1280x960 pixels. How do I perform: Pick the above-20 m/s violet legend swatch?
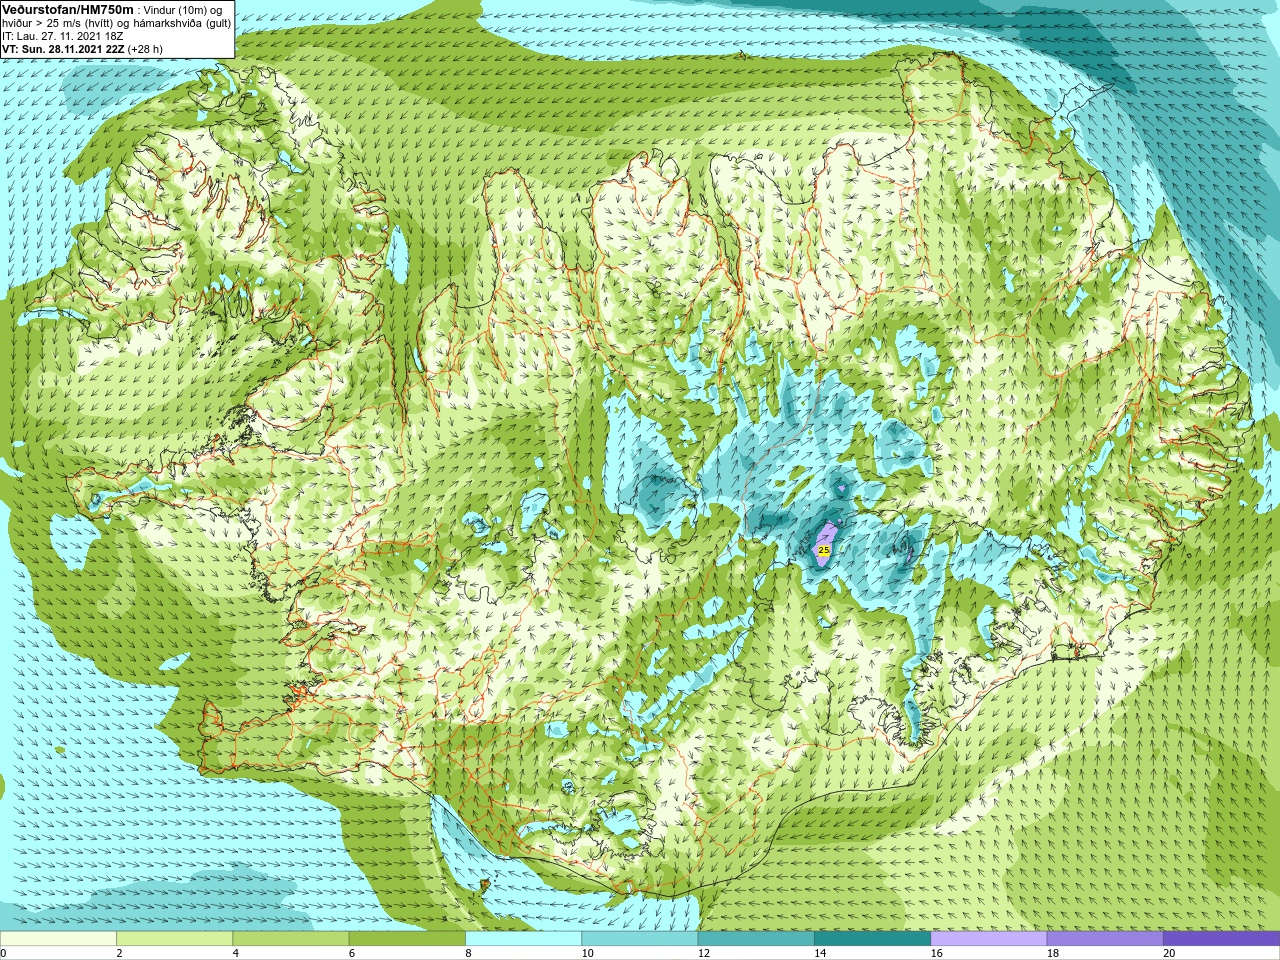pyautogui.click(x=1221, y=939)
